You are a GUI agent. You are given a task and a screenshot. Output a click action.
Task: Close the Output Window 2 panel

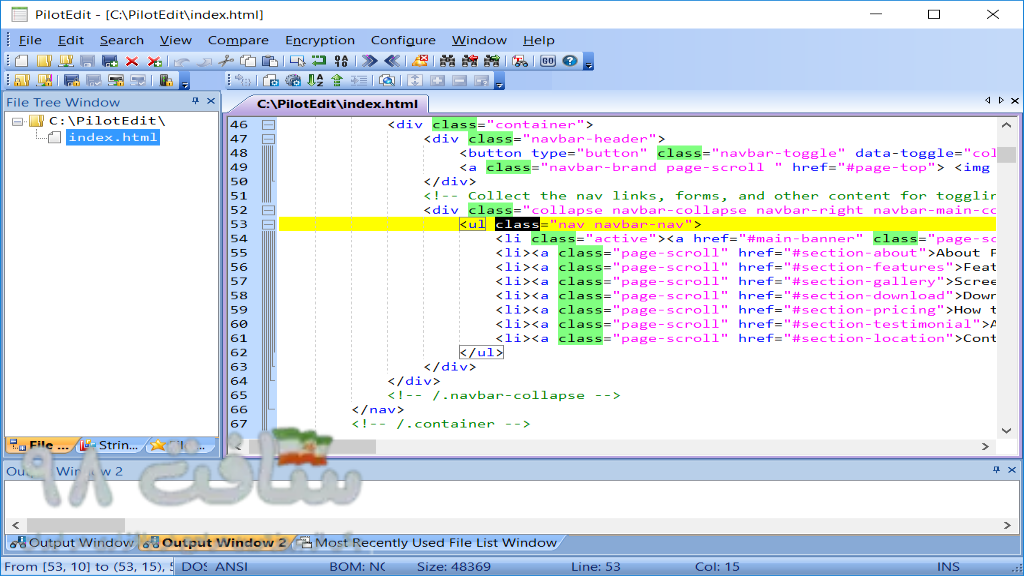click(x=1012, y=470)
